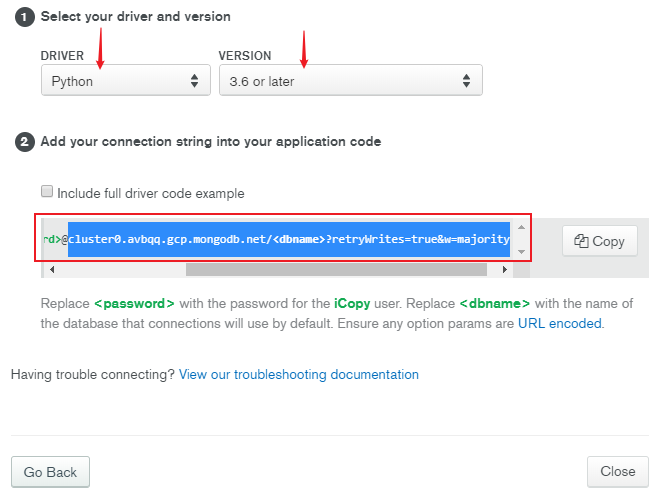
Task: Click the Copy button for connection string
Action: [x=600, y=241]
